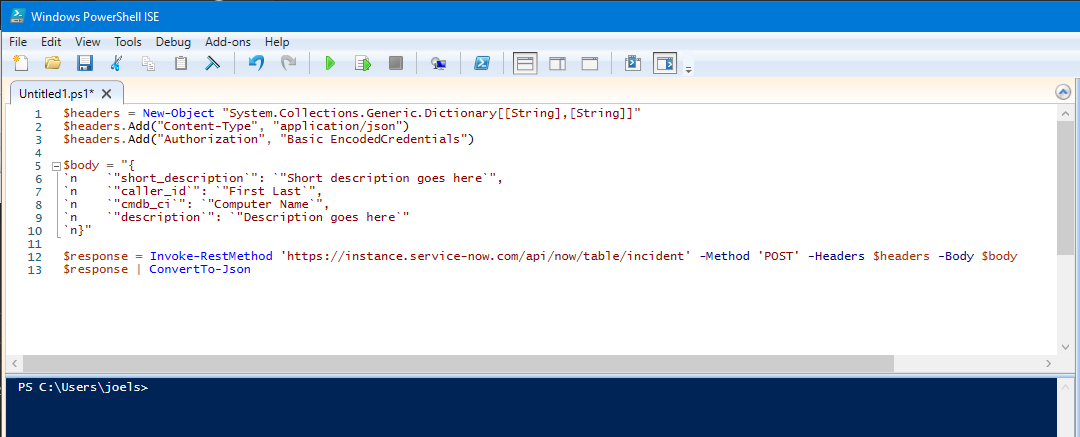Click the short_description line text

tap(284, 179)
